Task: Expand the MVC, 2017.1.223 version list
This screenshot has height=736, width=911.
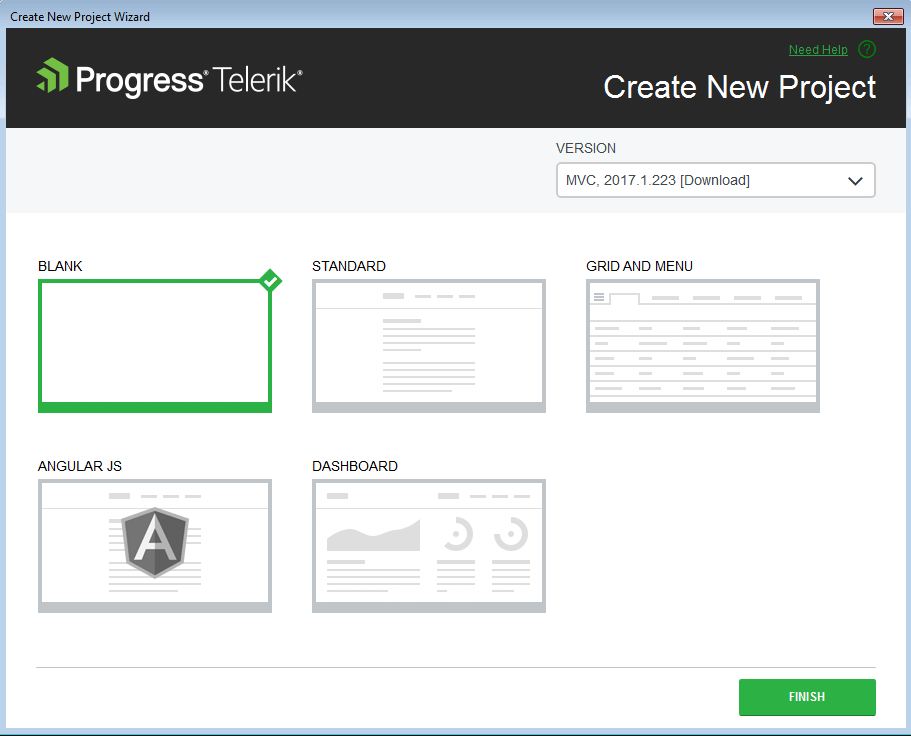Action: [715, 180]
